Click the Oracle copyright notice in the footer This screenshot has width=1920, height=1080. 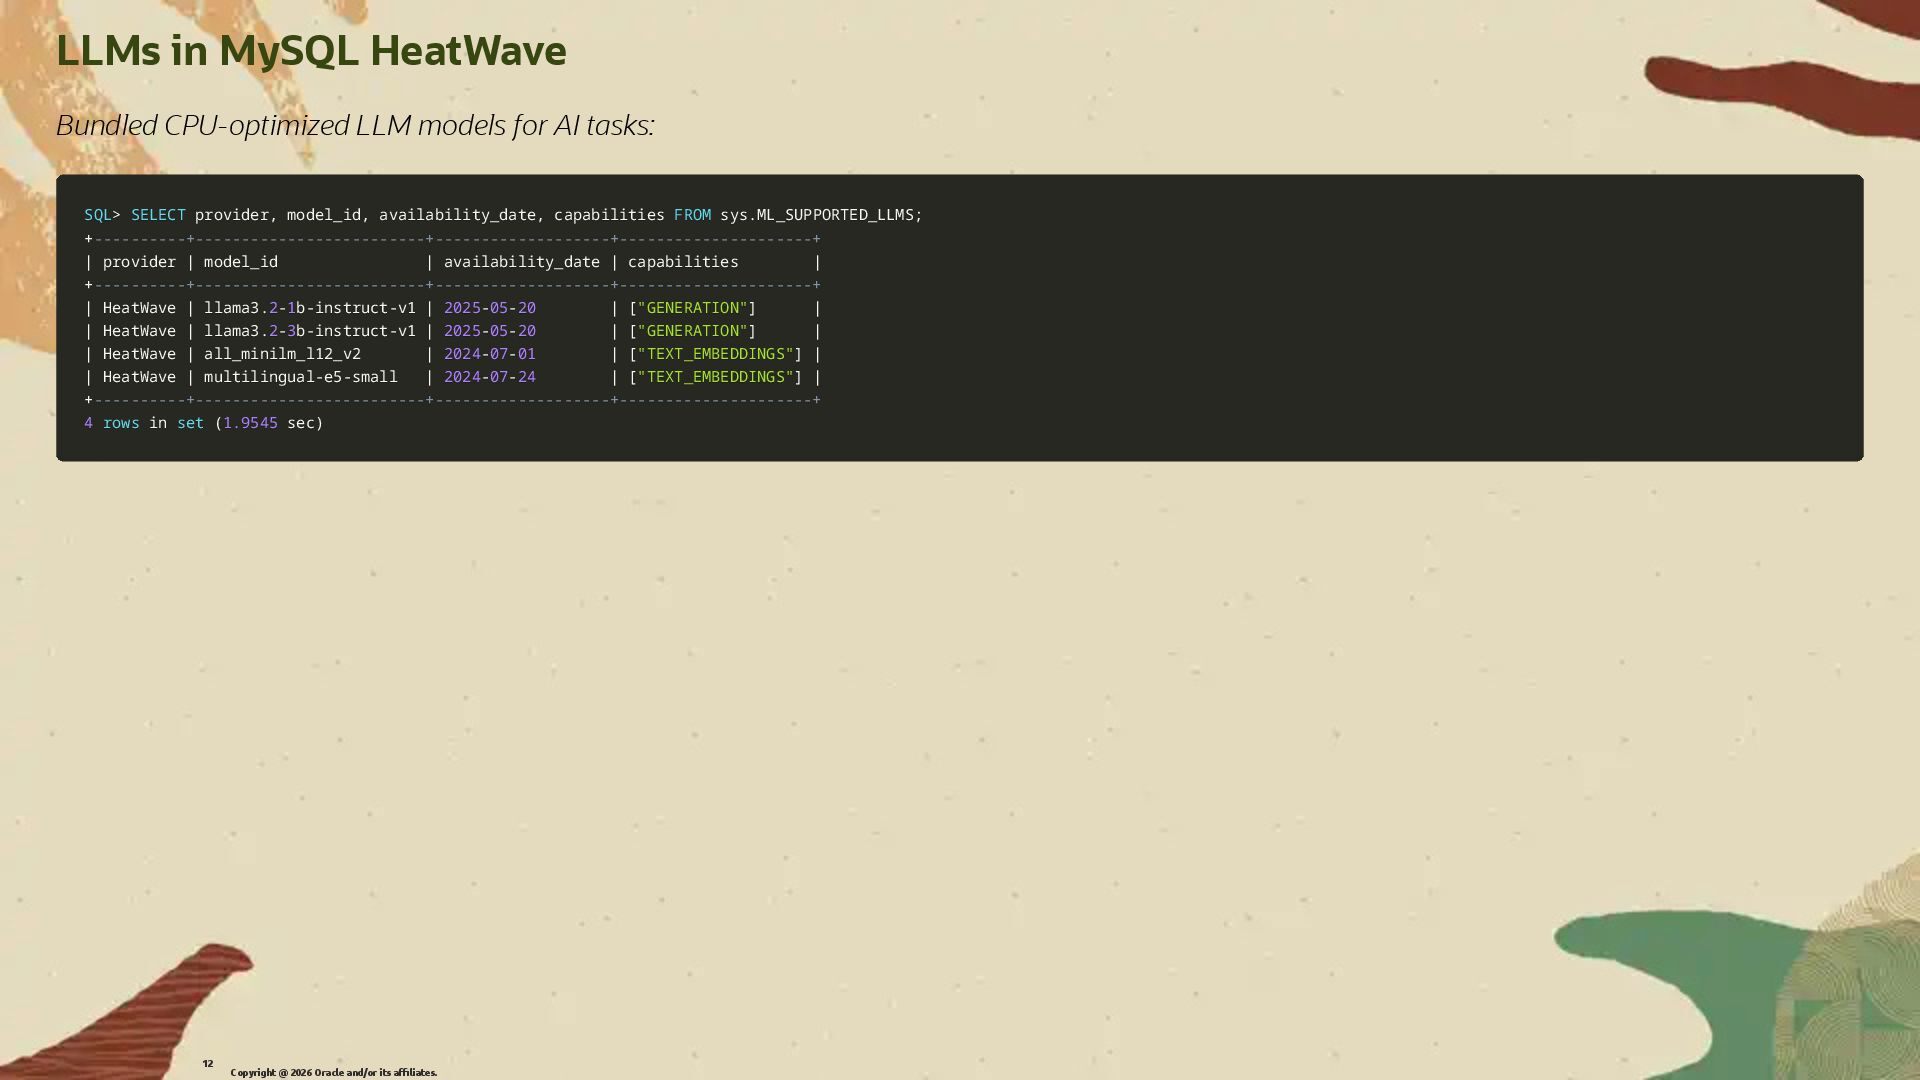(x=333, y=1073)
